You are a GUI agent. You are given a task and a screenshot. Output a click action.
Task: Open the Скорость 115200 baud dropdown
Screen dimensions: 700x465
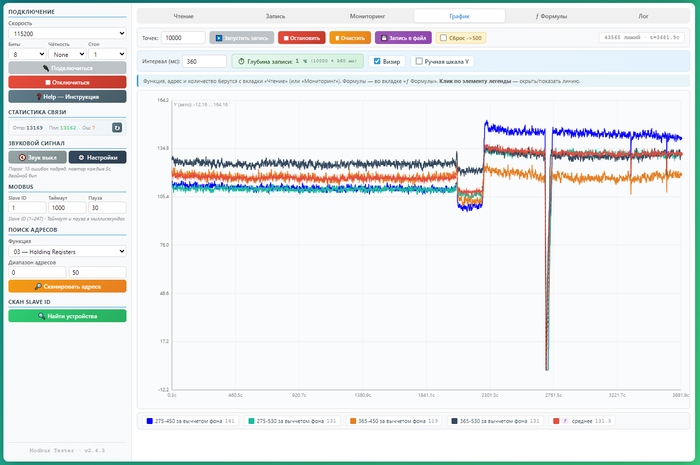67,33
